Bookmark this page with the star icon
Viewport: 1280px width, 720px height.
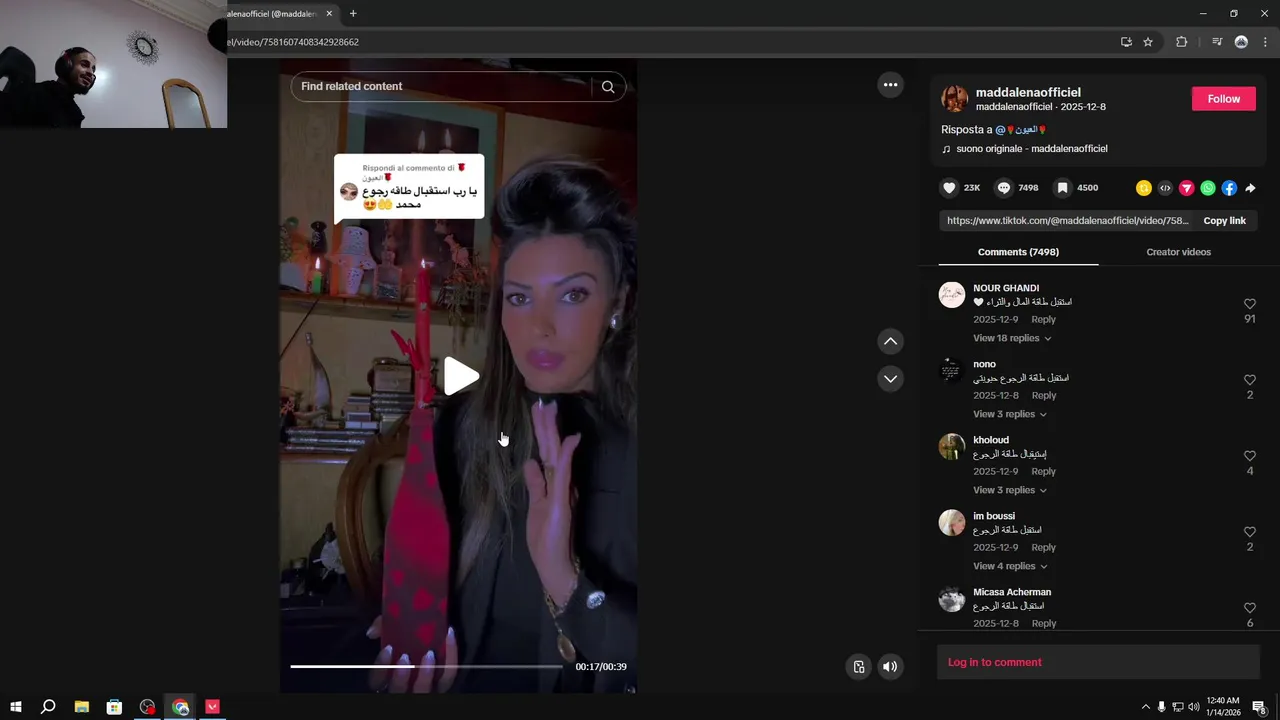point(1148,42)
